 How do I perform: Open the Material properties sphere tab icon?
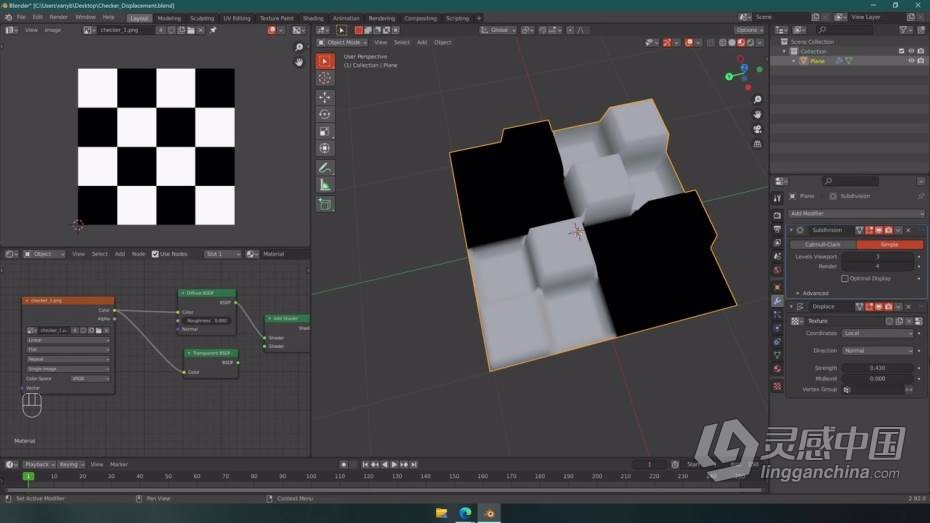pyautogui.click(x=778, y=369)
